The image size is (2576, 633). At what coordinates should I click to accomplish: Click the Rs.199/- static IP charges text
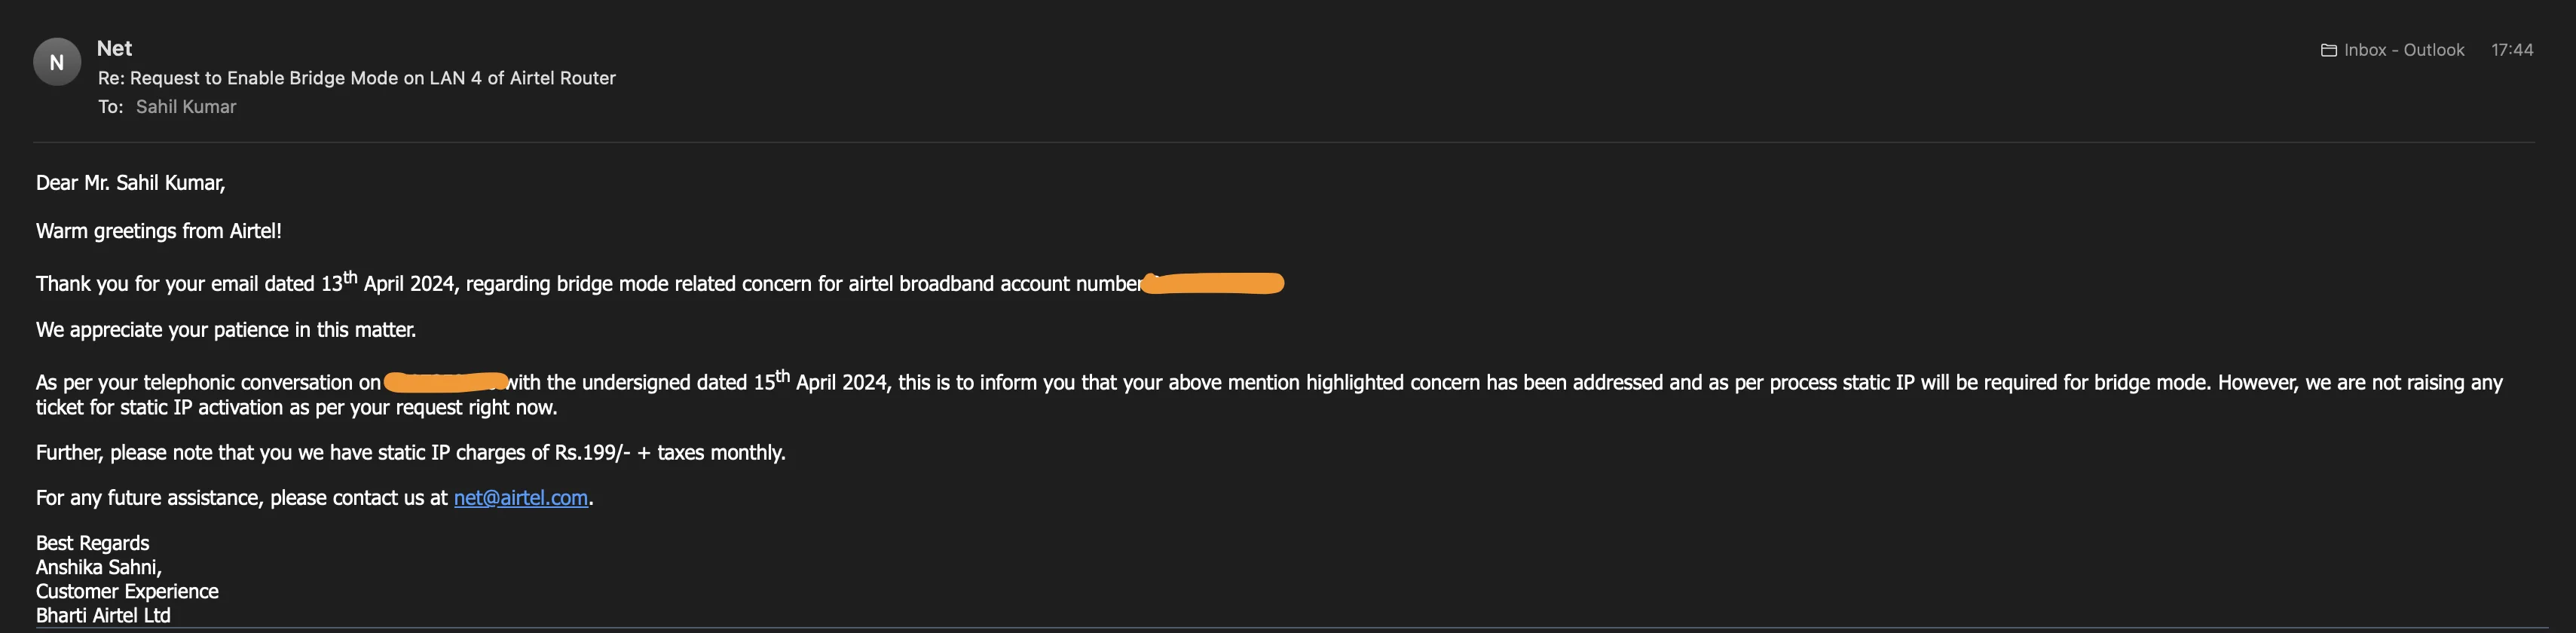pyautogui.click(x=592, y=453)
